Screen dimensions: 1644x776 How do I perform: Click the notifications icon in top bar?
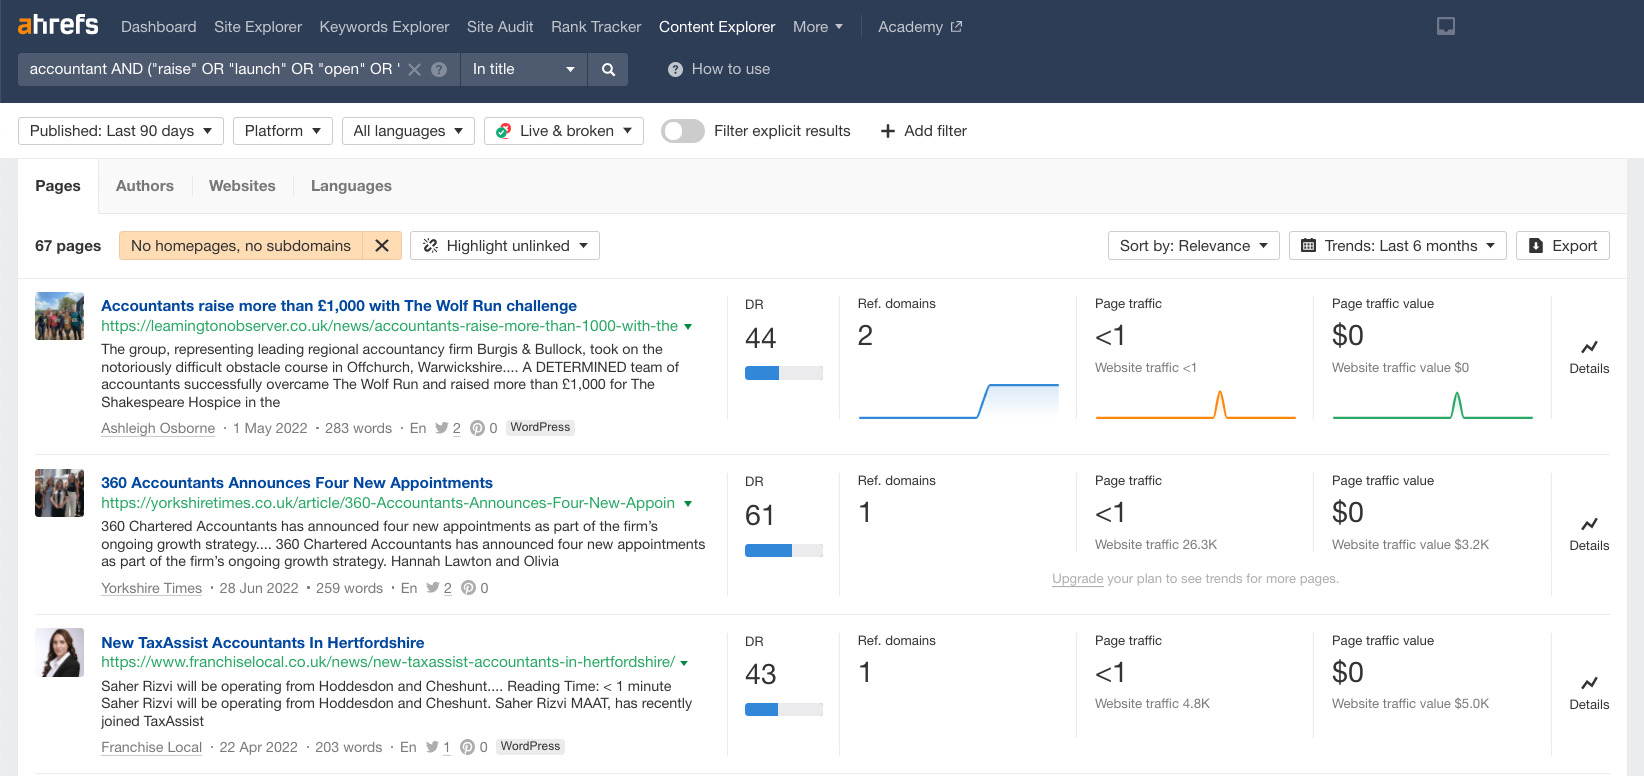1445,27
